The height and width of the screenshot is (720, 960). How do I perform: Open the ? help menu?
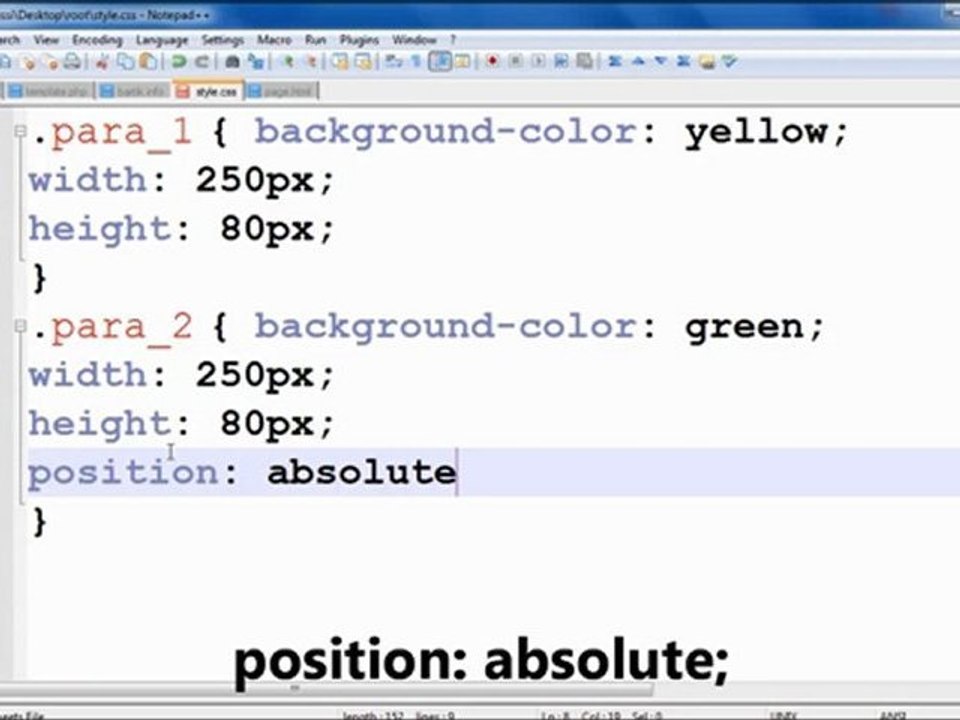pos(453,40)
